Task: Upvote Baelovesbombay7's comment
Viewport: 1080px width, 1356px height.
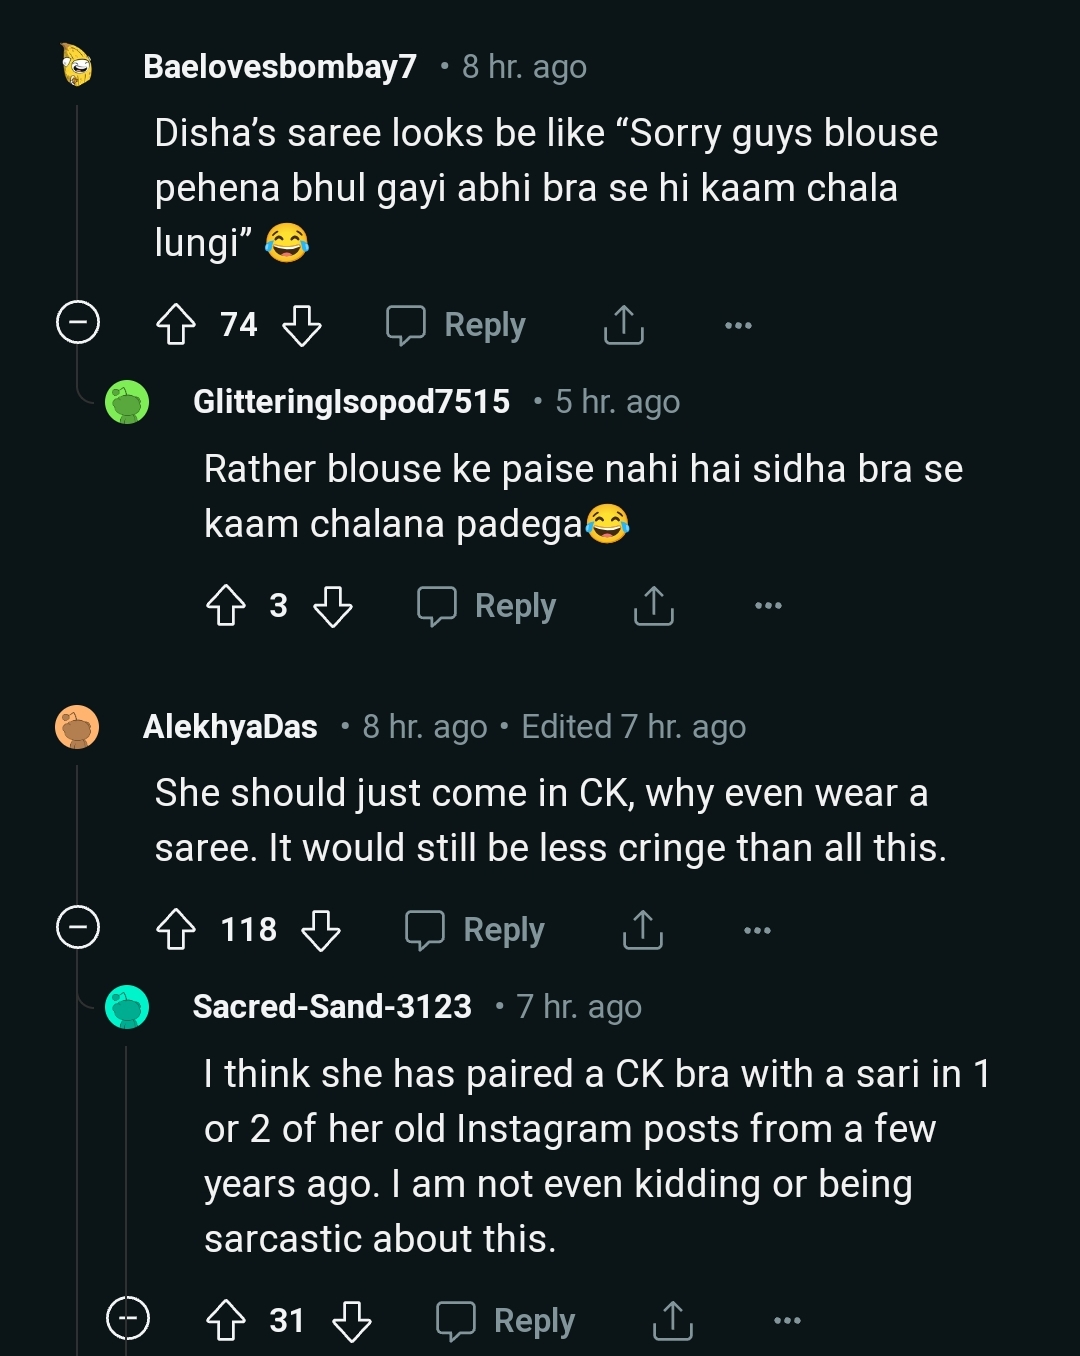Action: (176, 325)
